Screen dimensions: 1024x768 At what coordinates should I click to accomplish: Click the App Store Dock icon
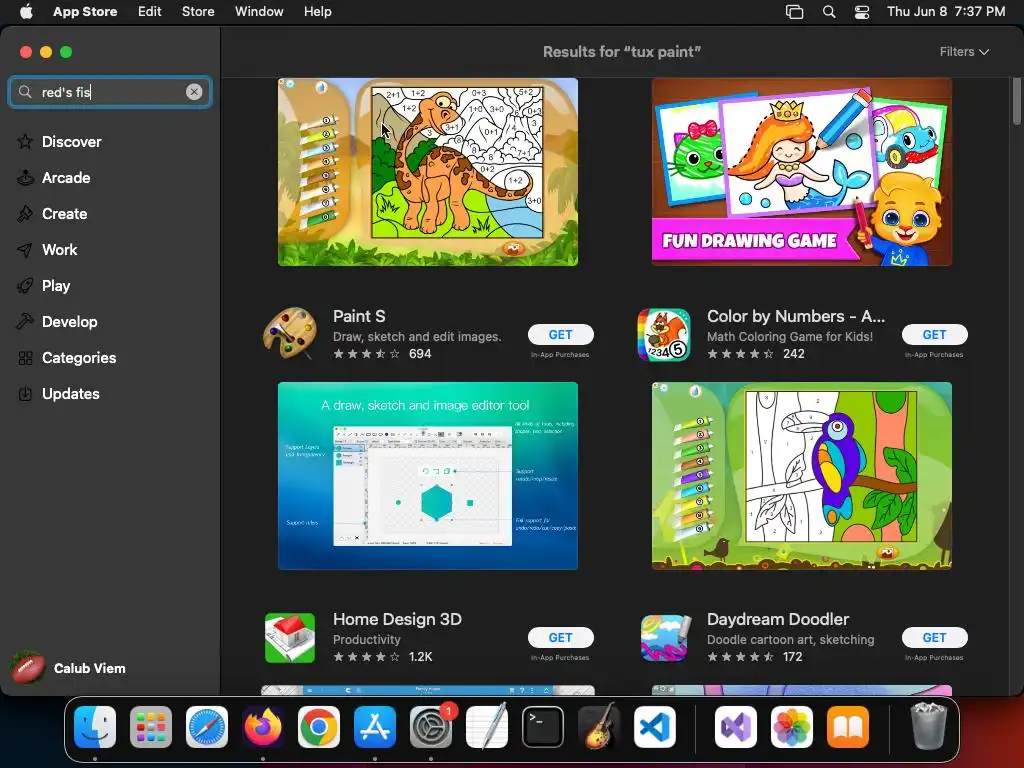375,727
